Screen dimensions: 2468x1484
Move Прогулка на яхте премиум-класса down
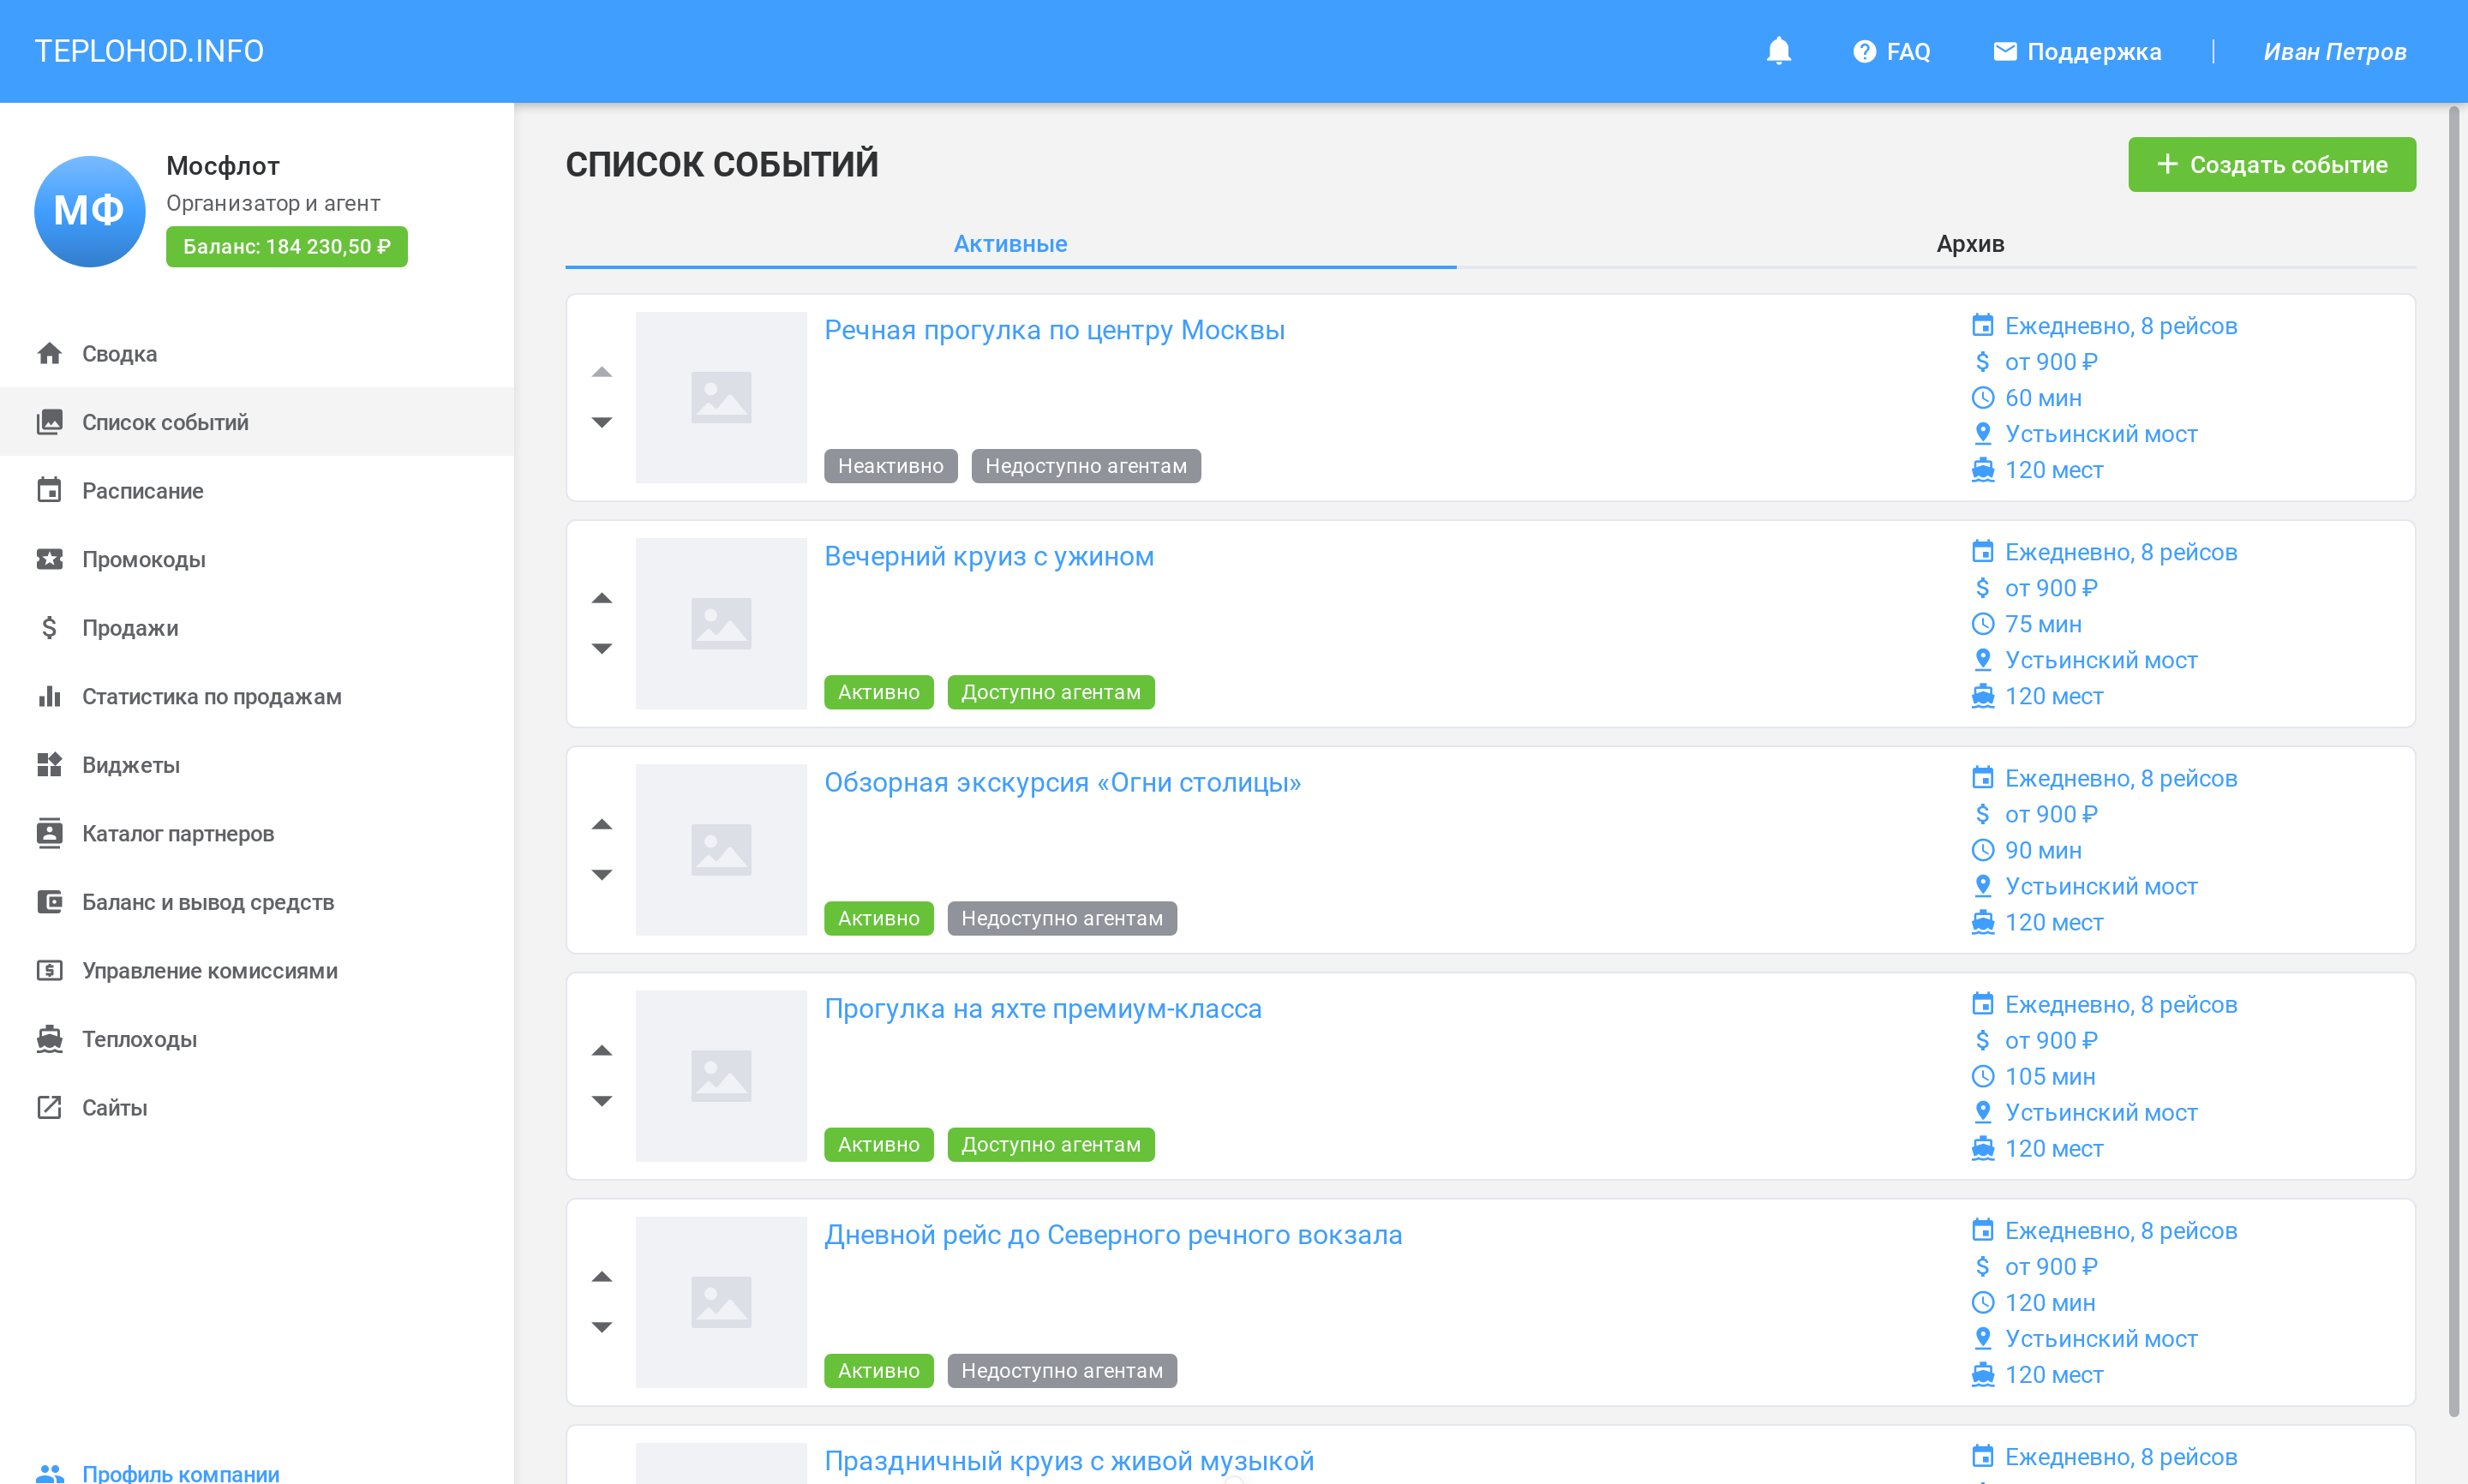601,1100
